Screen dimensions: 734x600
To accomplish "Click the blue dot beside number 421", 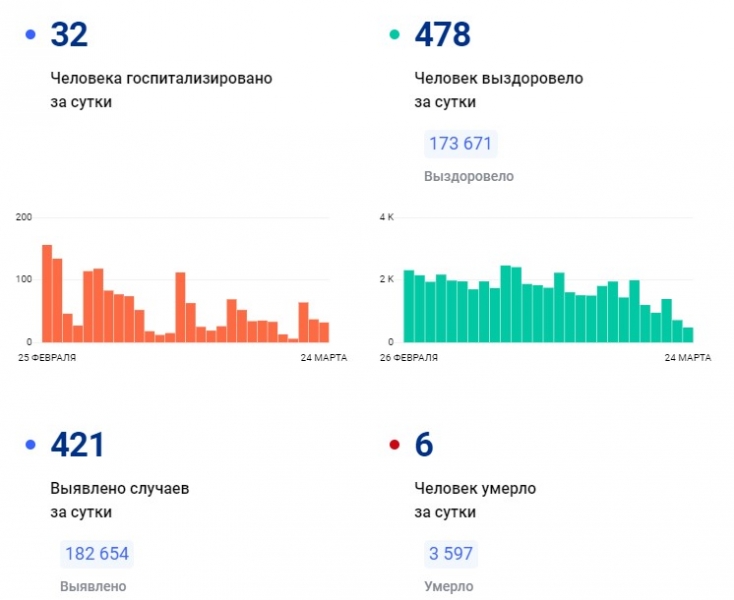I will (x=30, y=445).
